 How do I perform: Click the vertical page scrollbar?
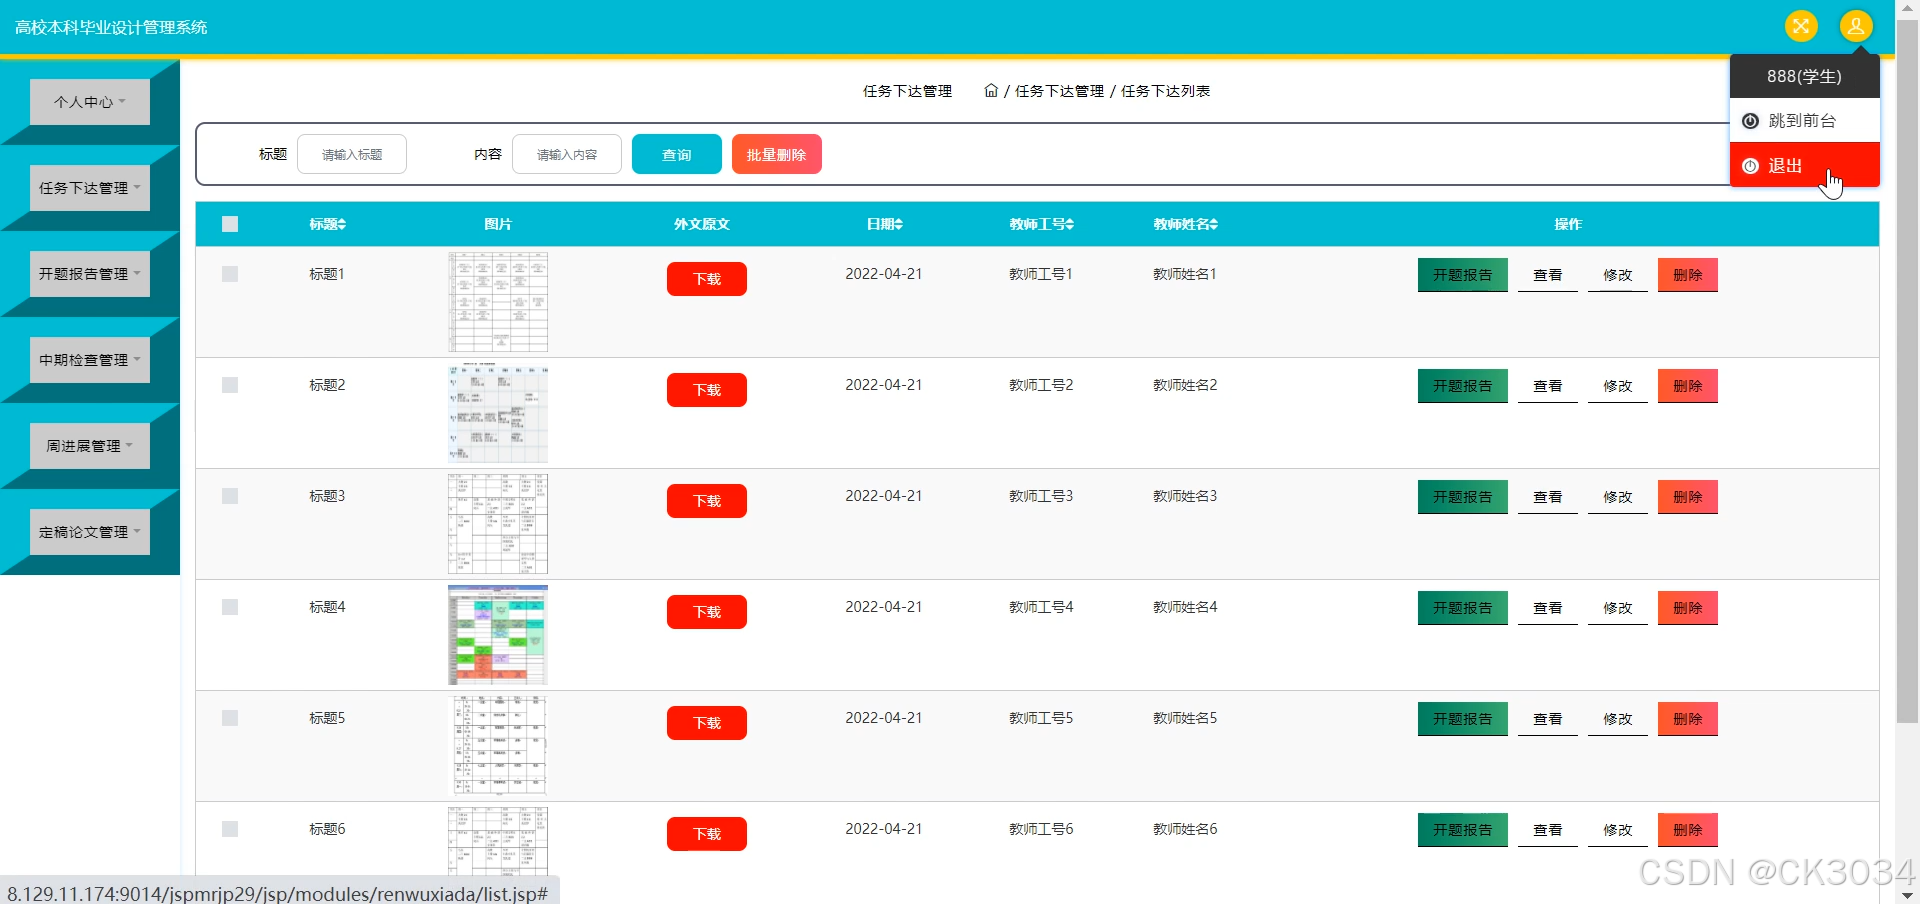(x=1908, y=370)
